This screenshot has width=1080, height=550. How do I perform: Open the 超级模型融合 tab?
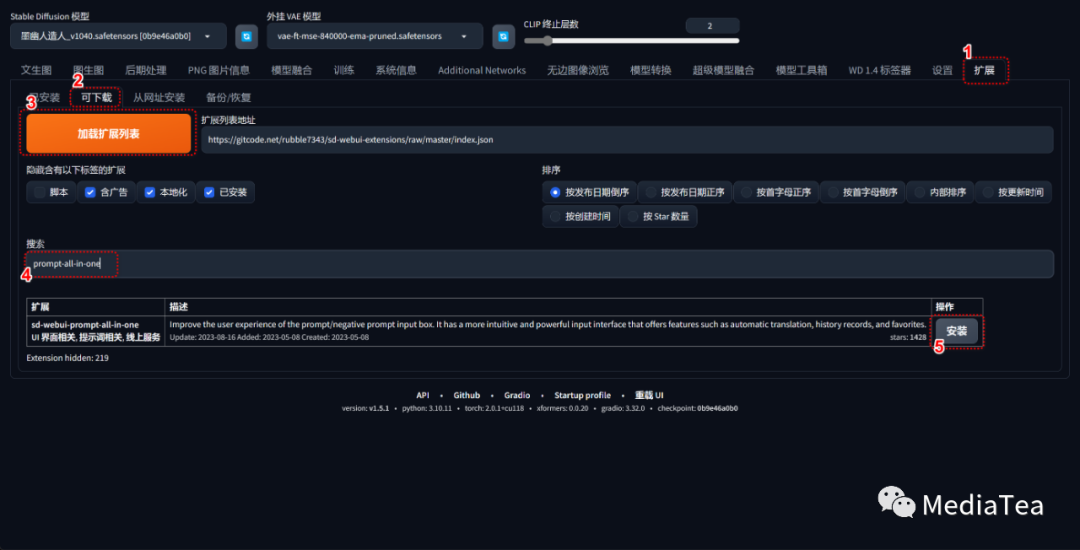[x=723, y=70]
